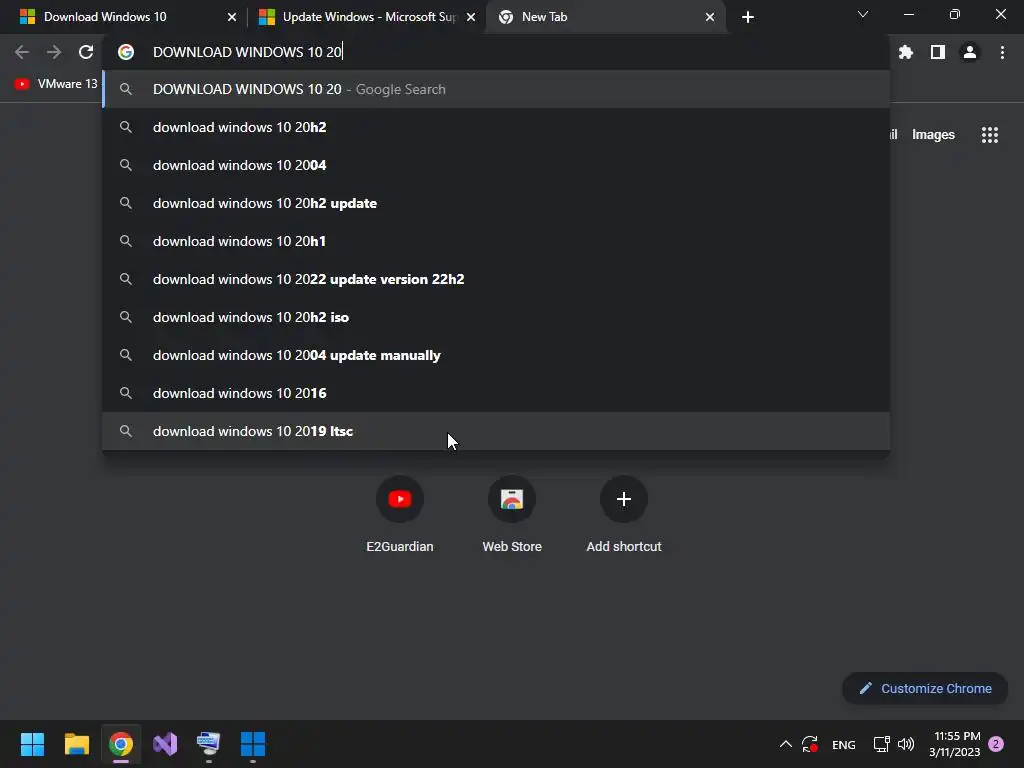Viewport: 1024px width, 768px height.
Task: Select suggestion download windows 10 2004
Action: click(496, 165)
